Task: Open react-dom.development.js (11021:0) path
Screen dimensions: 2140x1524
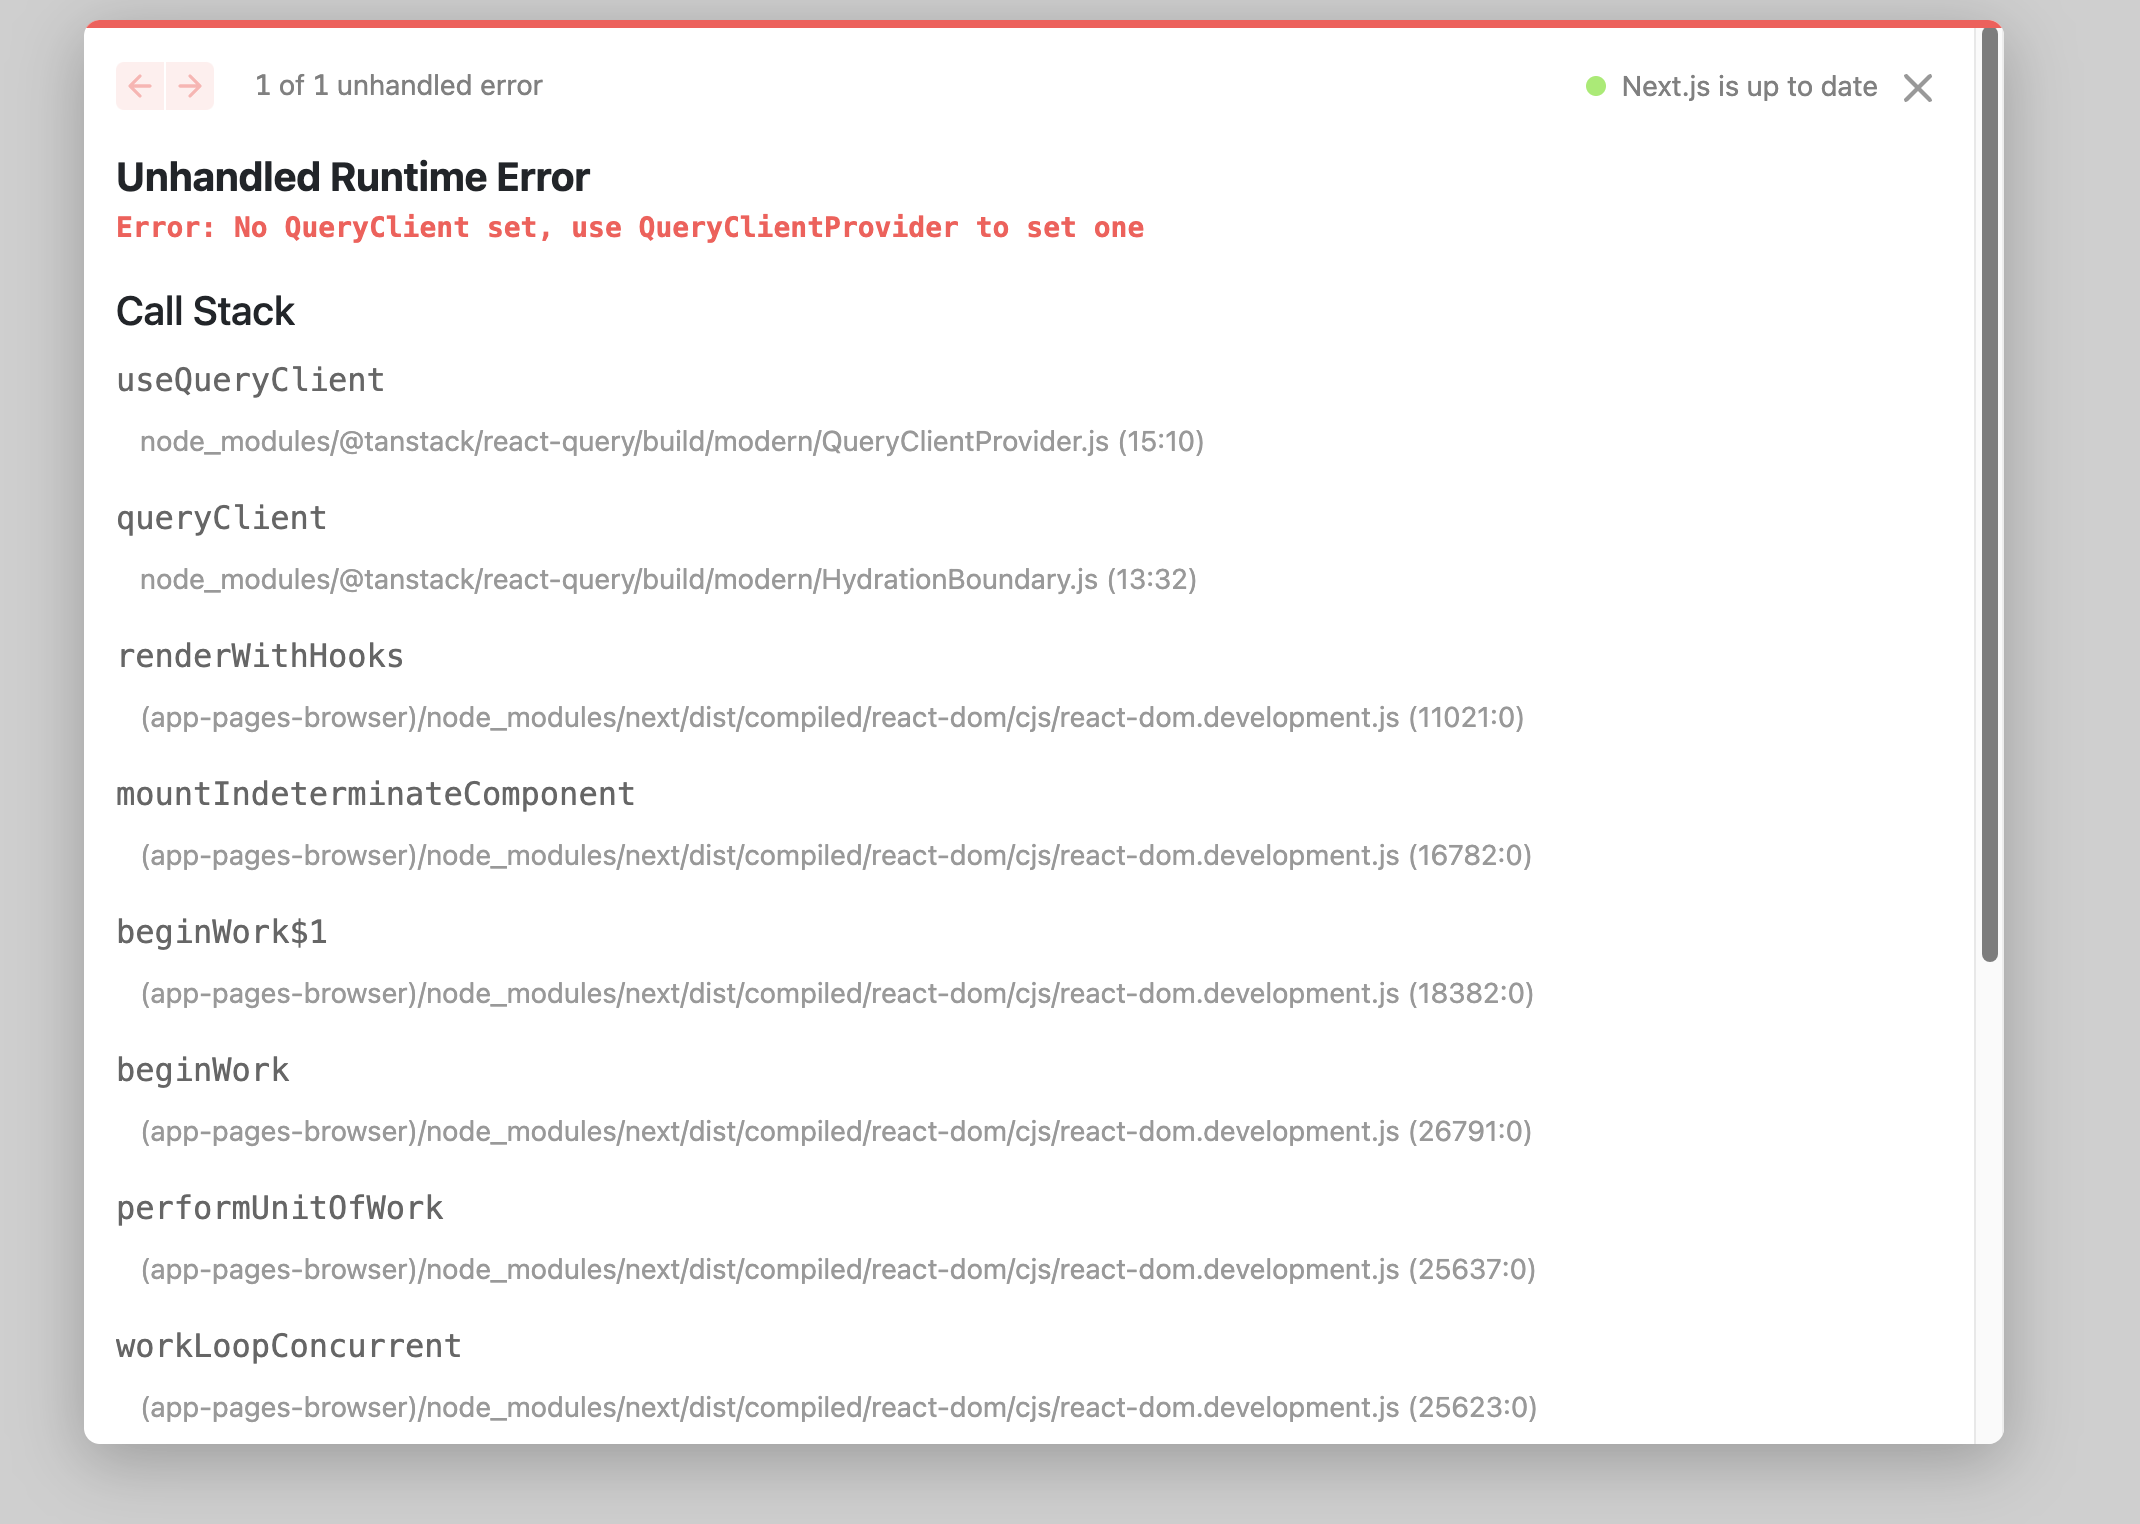Action: (x=832, y=718)
